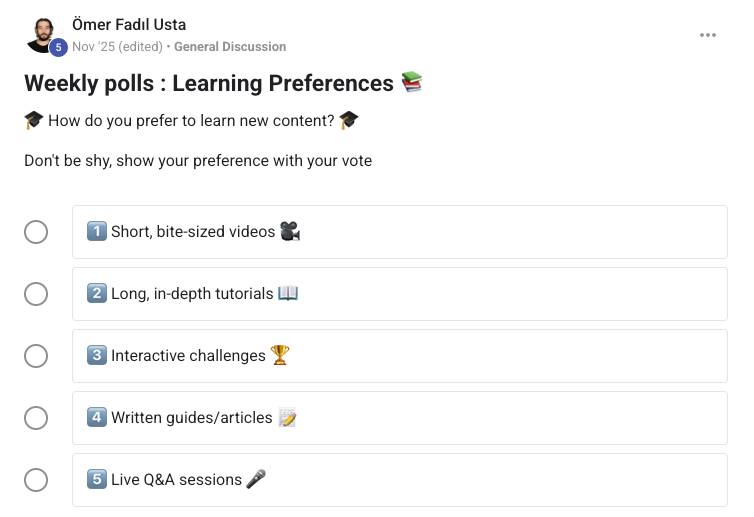Click the books emoji in the poll title
The image size is (754, 517).
[412, 83]
